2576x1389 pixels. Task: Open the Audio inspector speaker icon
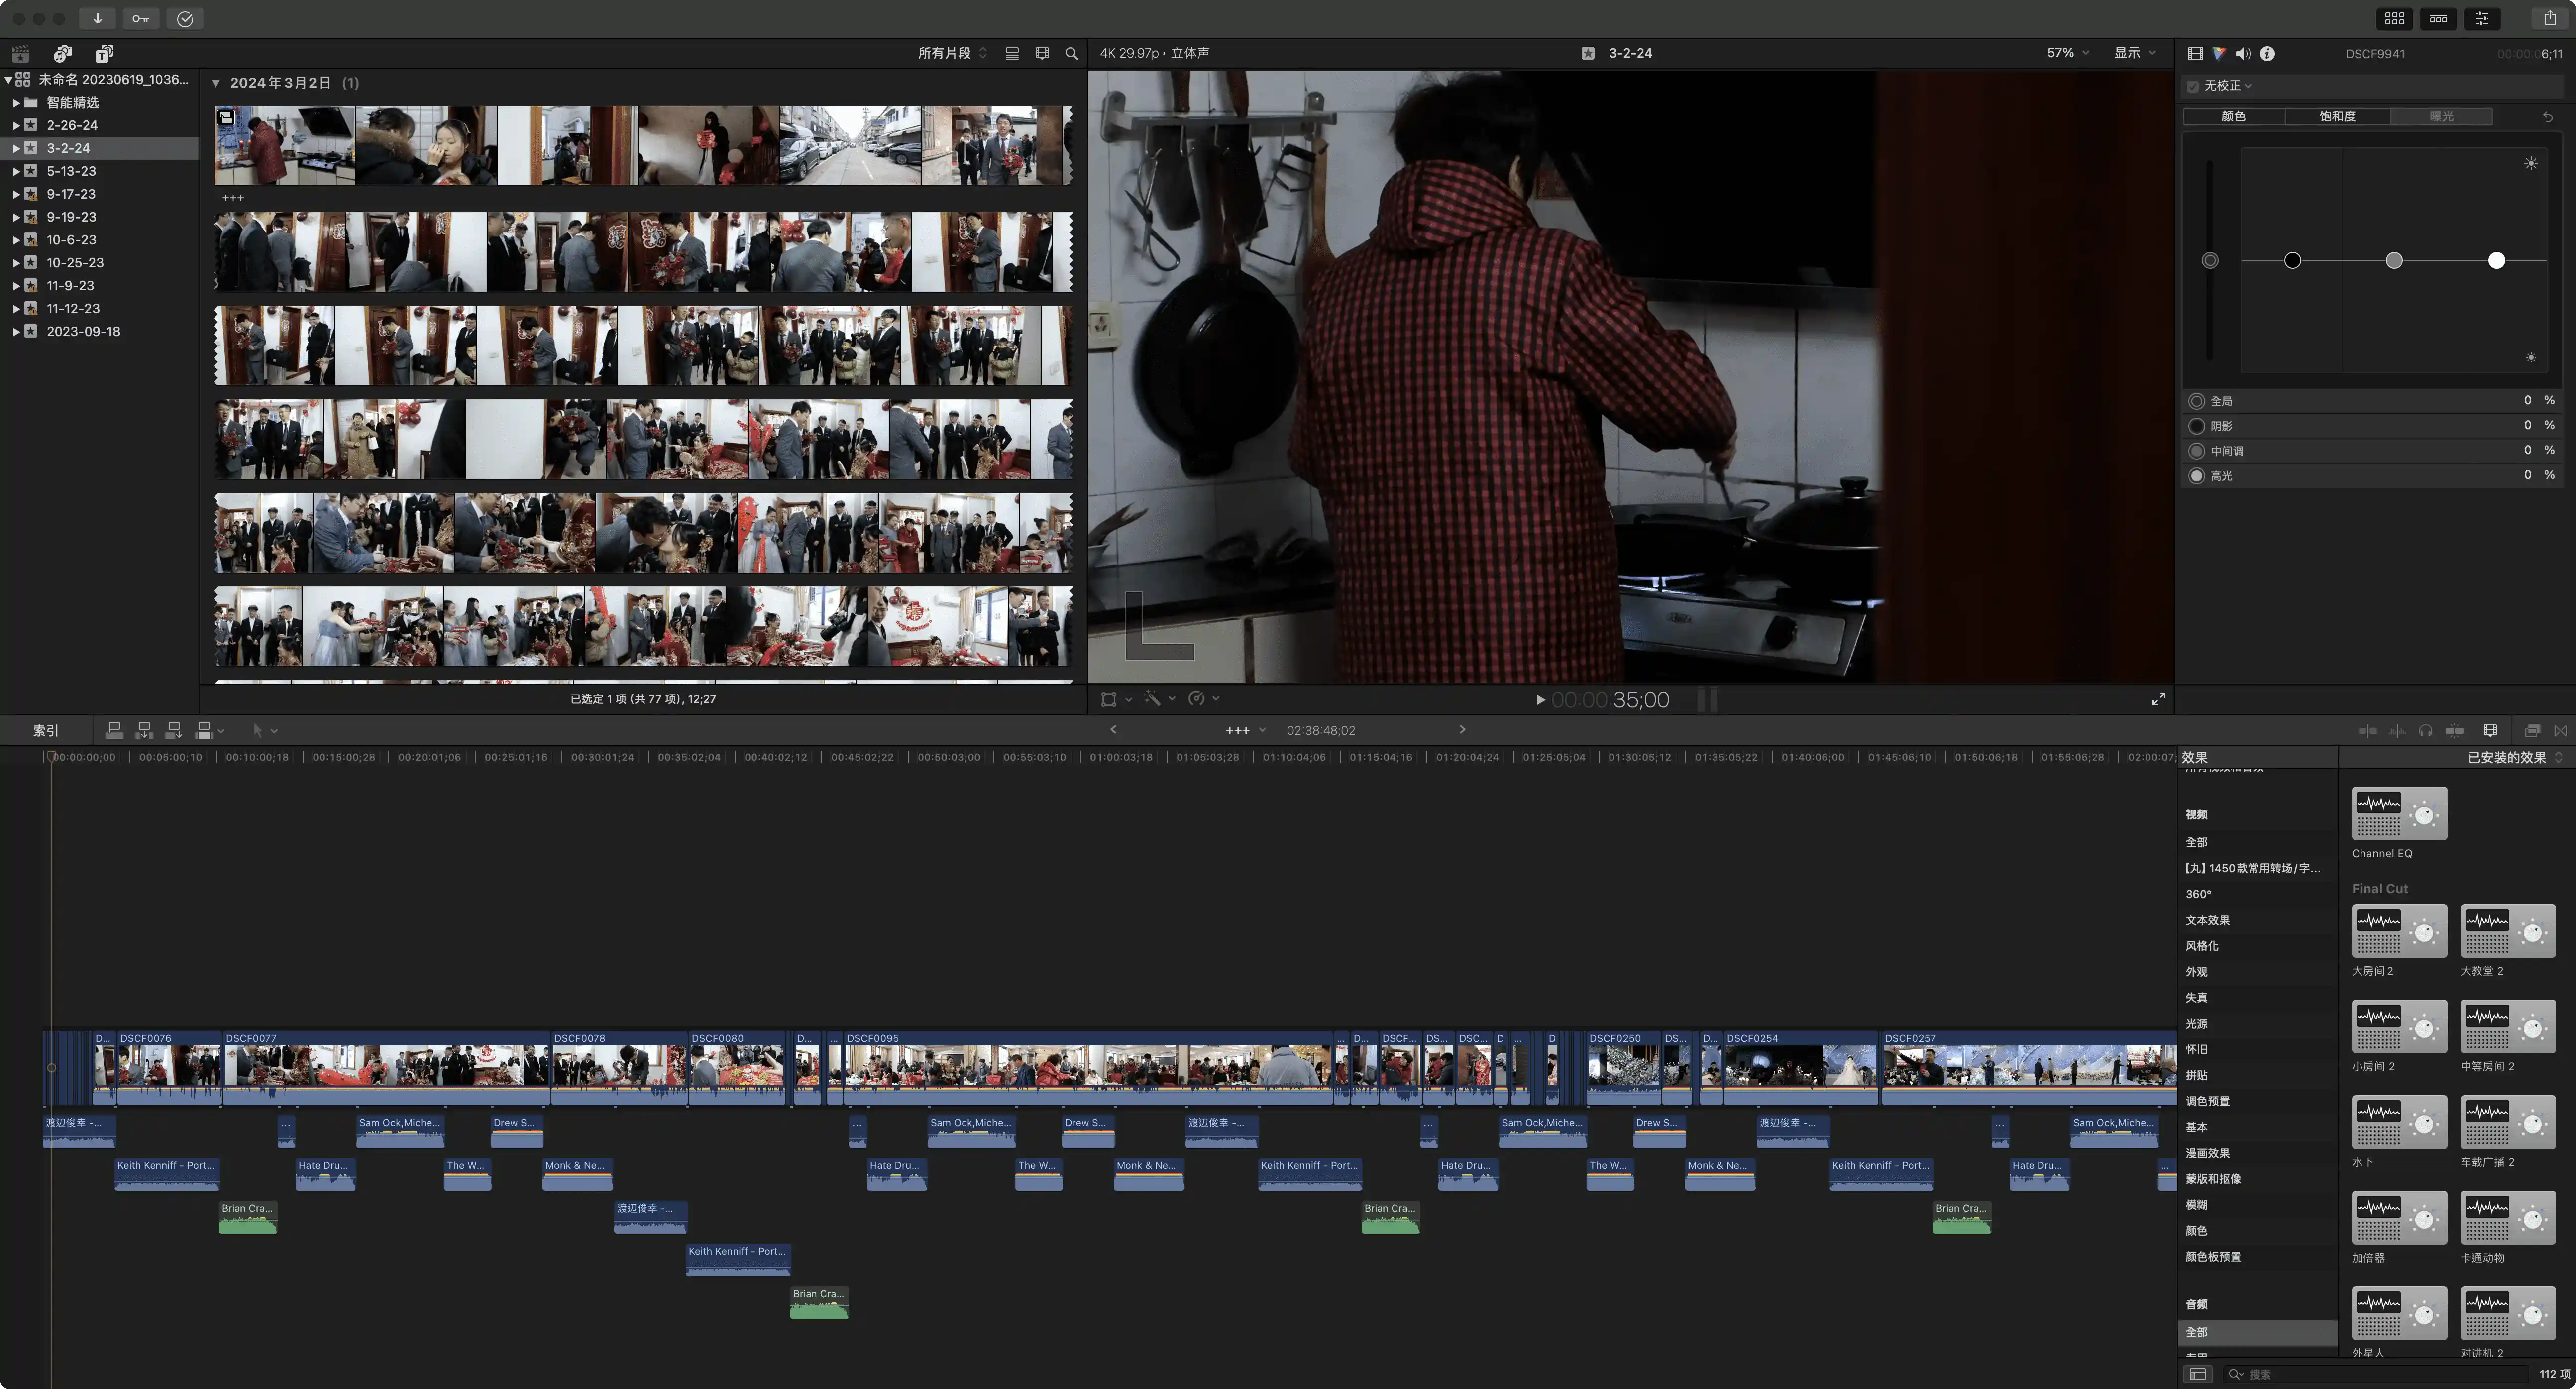(x=2243, y=54)
